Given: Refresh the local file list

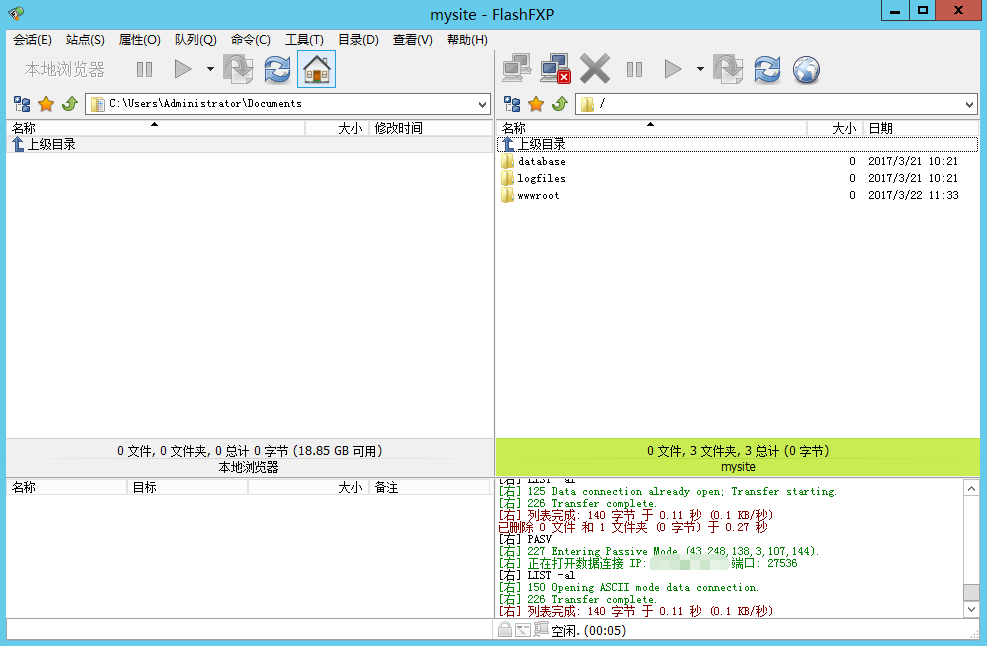Looking at the screenshot, I should [277, 69].
